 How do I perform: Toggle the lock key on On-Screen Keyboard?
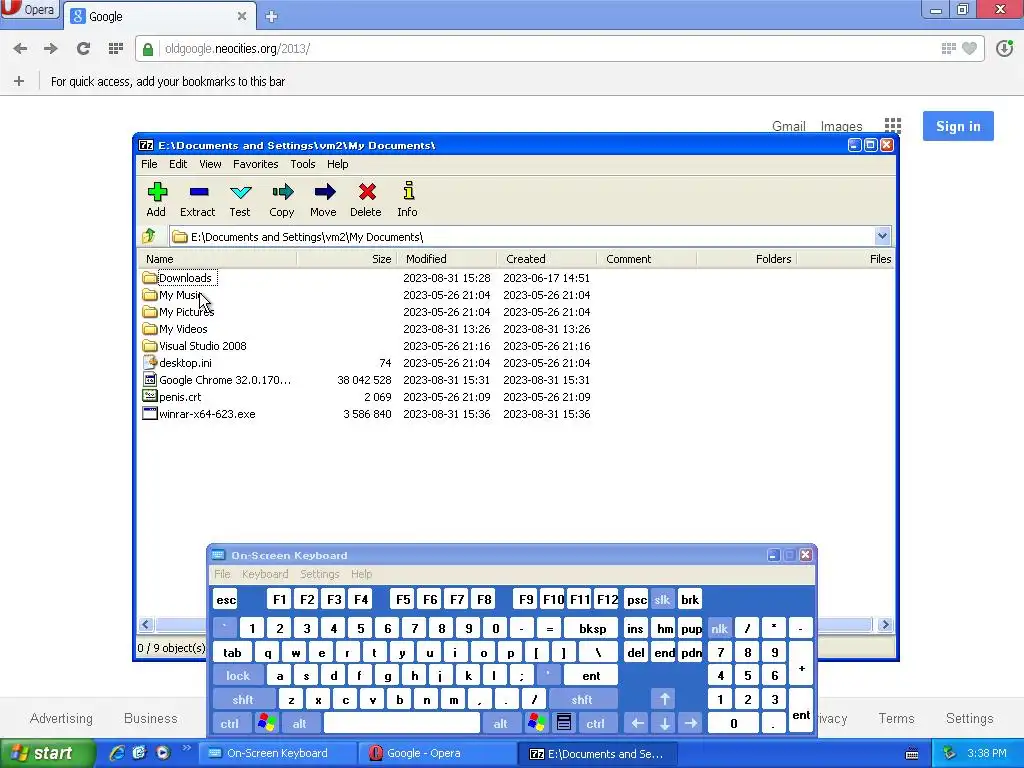(x=238, y=676)
